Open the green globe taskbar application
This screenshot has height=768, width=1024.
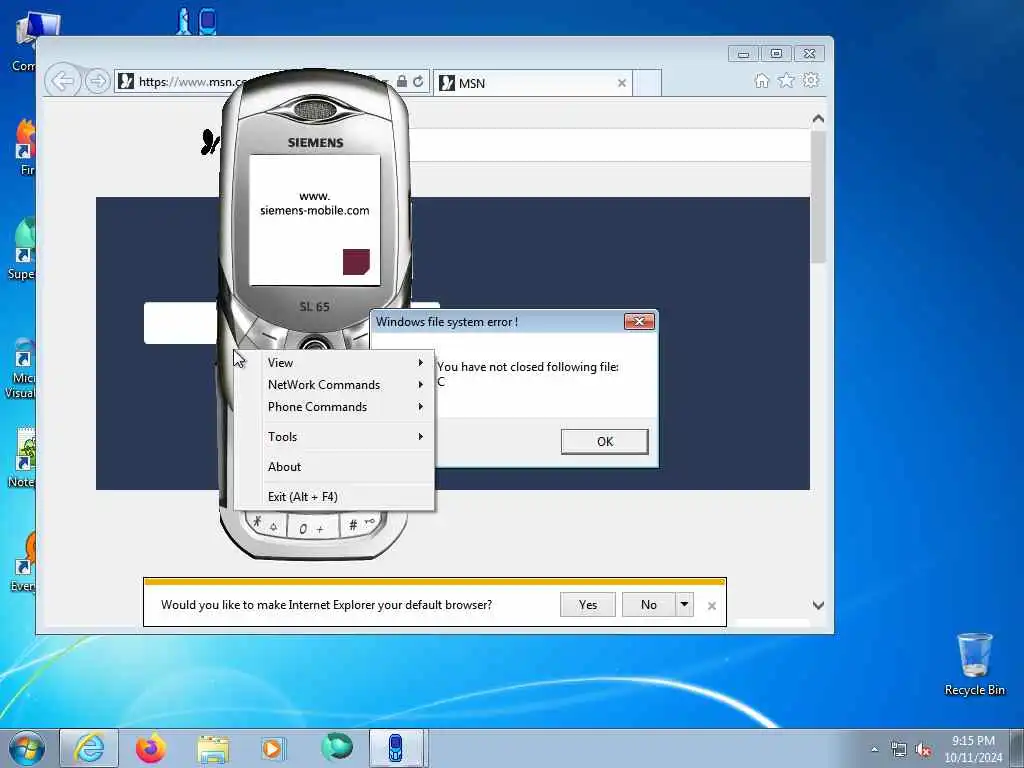tap(337, 747)
